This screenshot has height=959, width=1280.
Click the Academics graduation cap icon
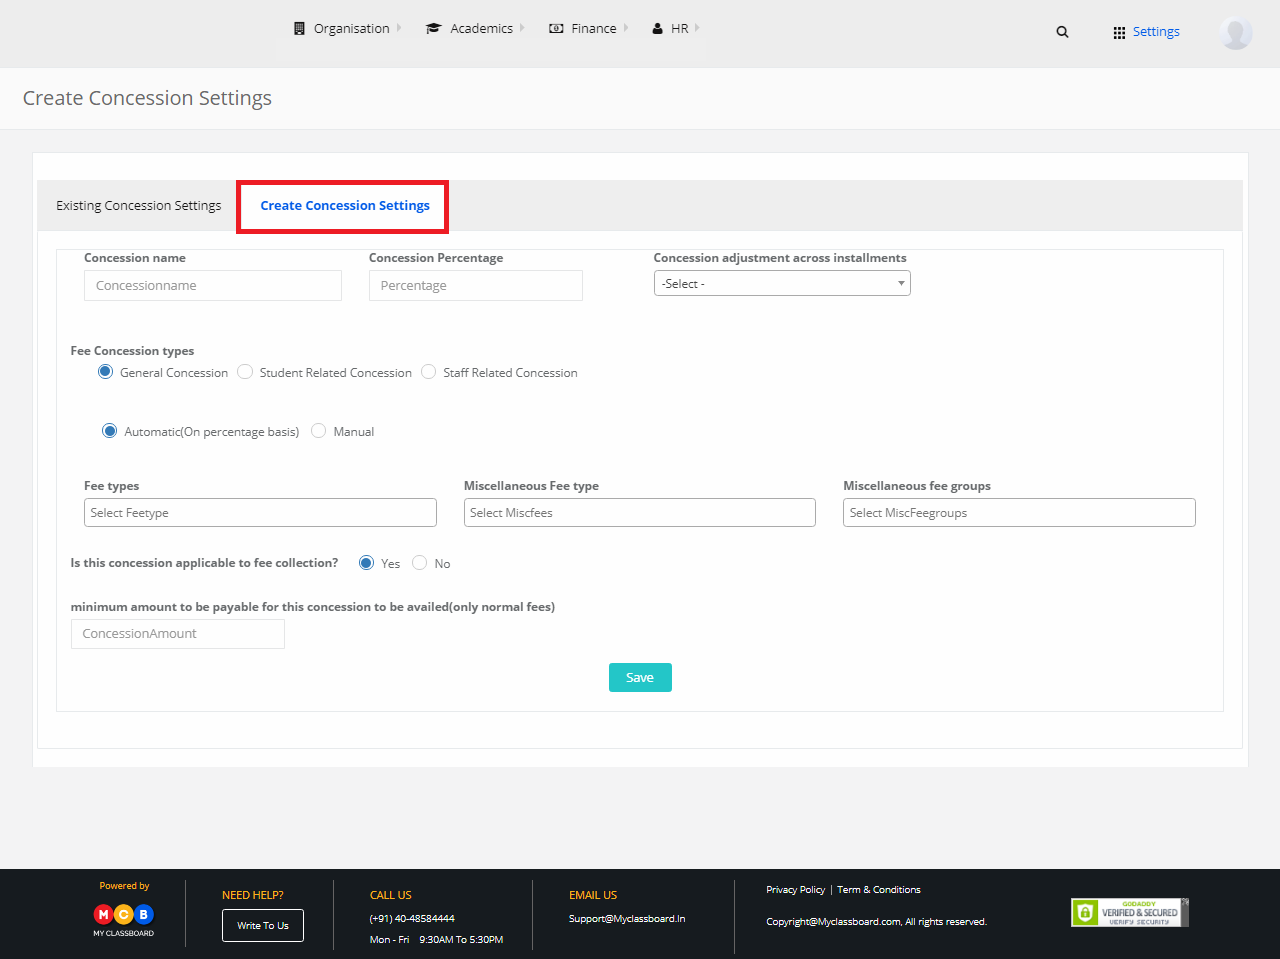click(432, 28)
